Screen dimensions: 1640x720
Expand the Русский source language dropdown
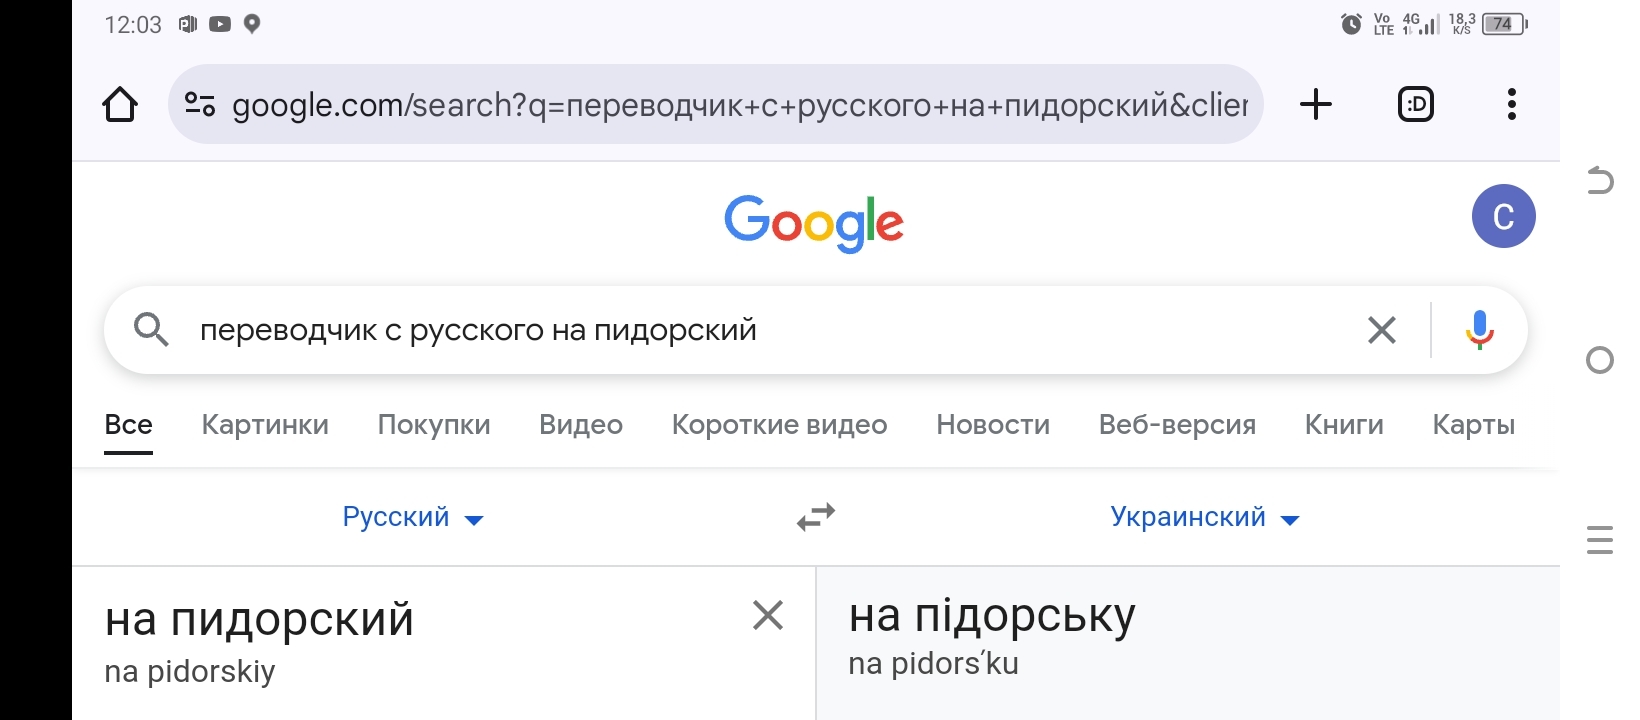[412, 517]
